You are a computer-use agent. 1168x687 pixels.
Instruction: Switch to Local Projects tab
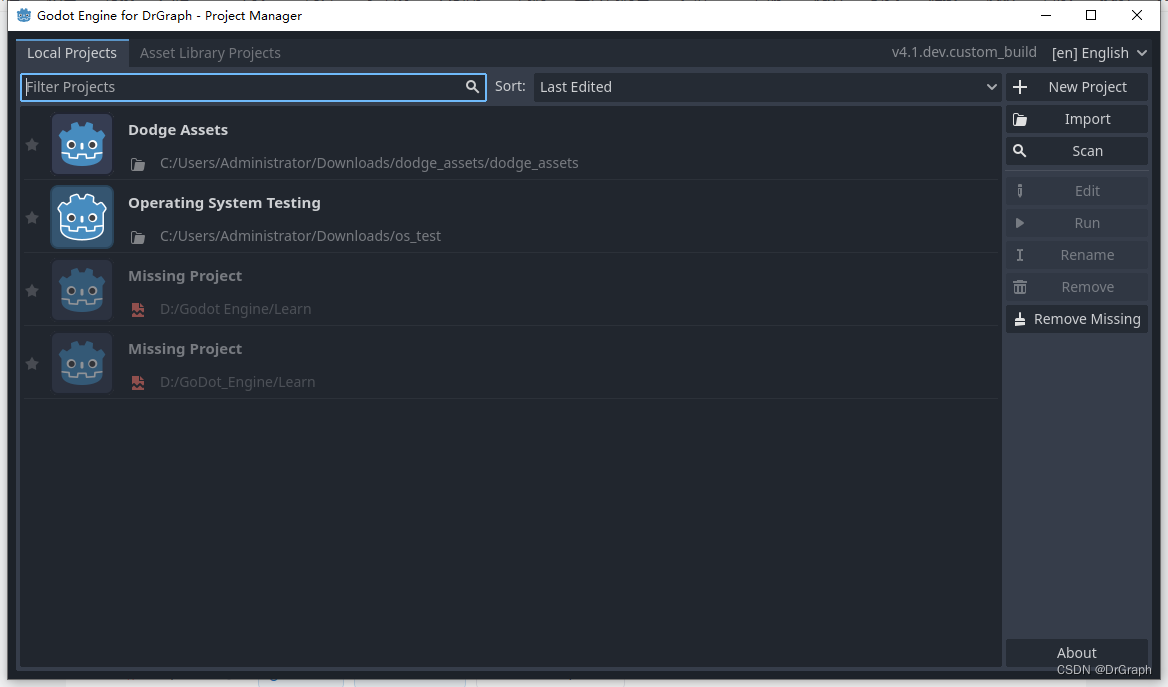[x=72, y=53]
